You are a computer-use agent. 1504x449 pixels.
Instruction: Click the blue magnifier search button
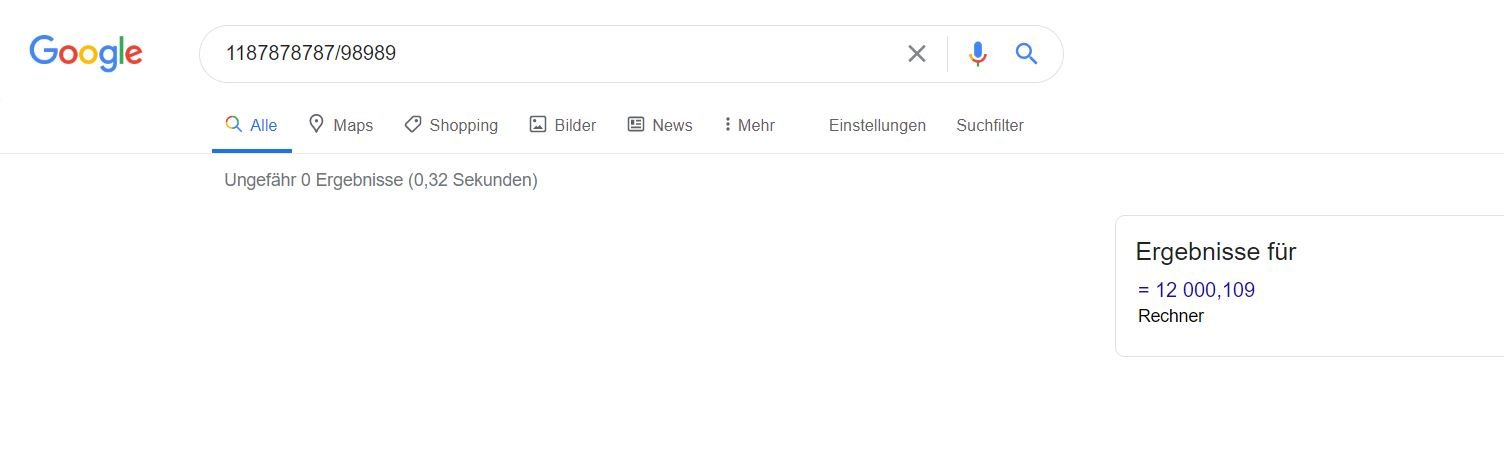click(x=1026, y=54)
